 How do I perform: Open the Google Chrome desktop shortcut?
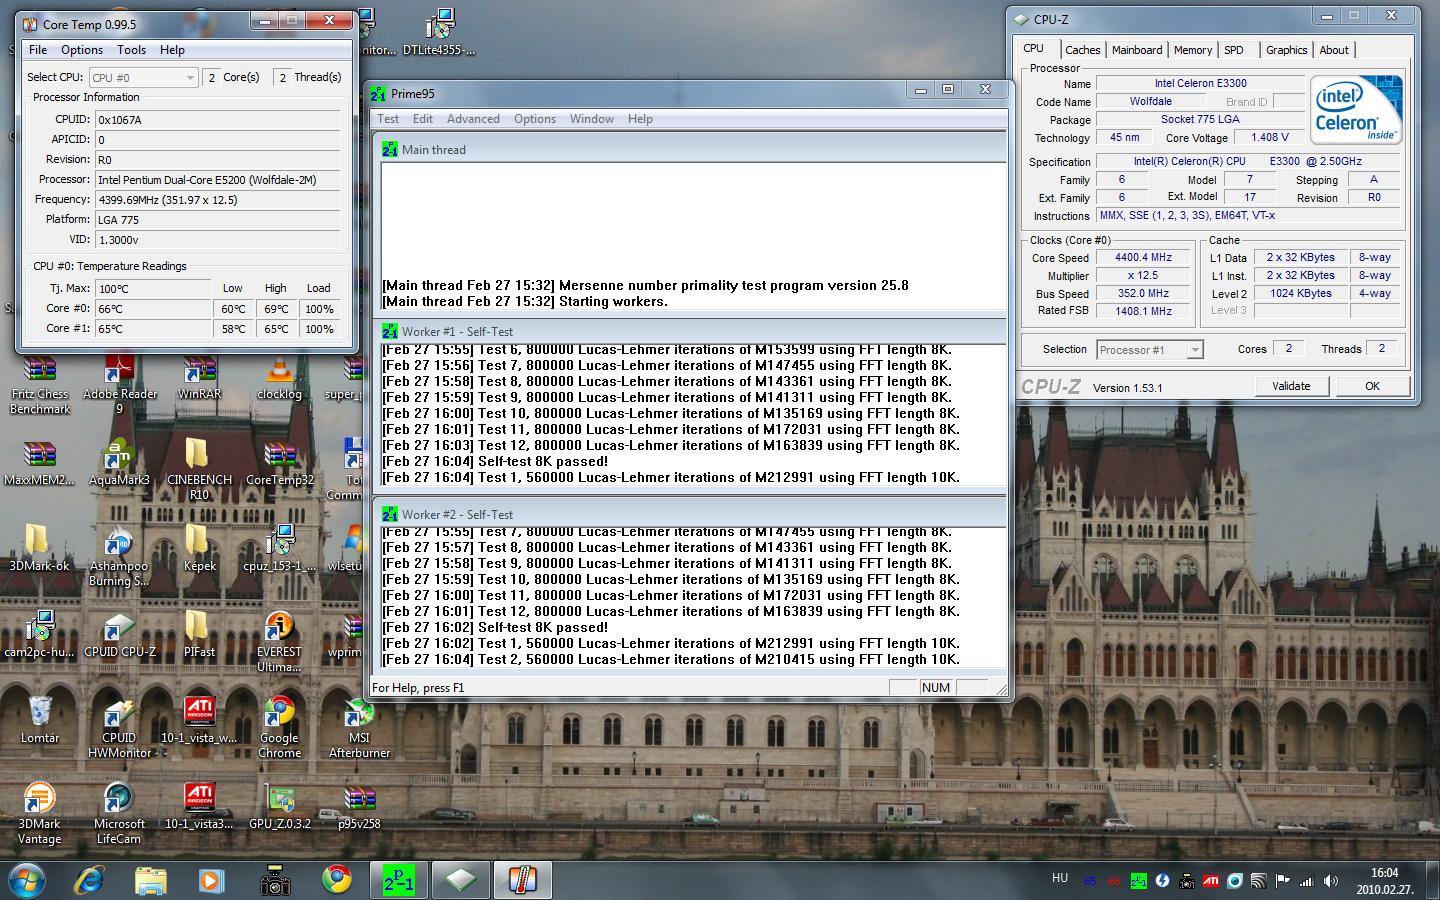[279, 729]
